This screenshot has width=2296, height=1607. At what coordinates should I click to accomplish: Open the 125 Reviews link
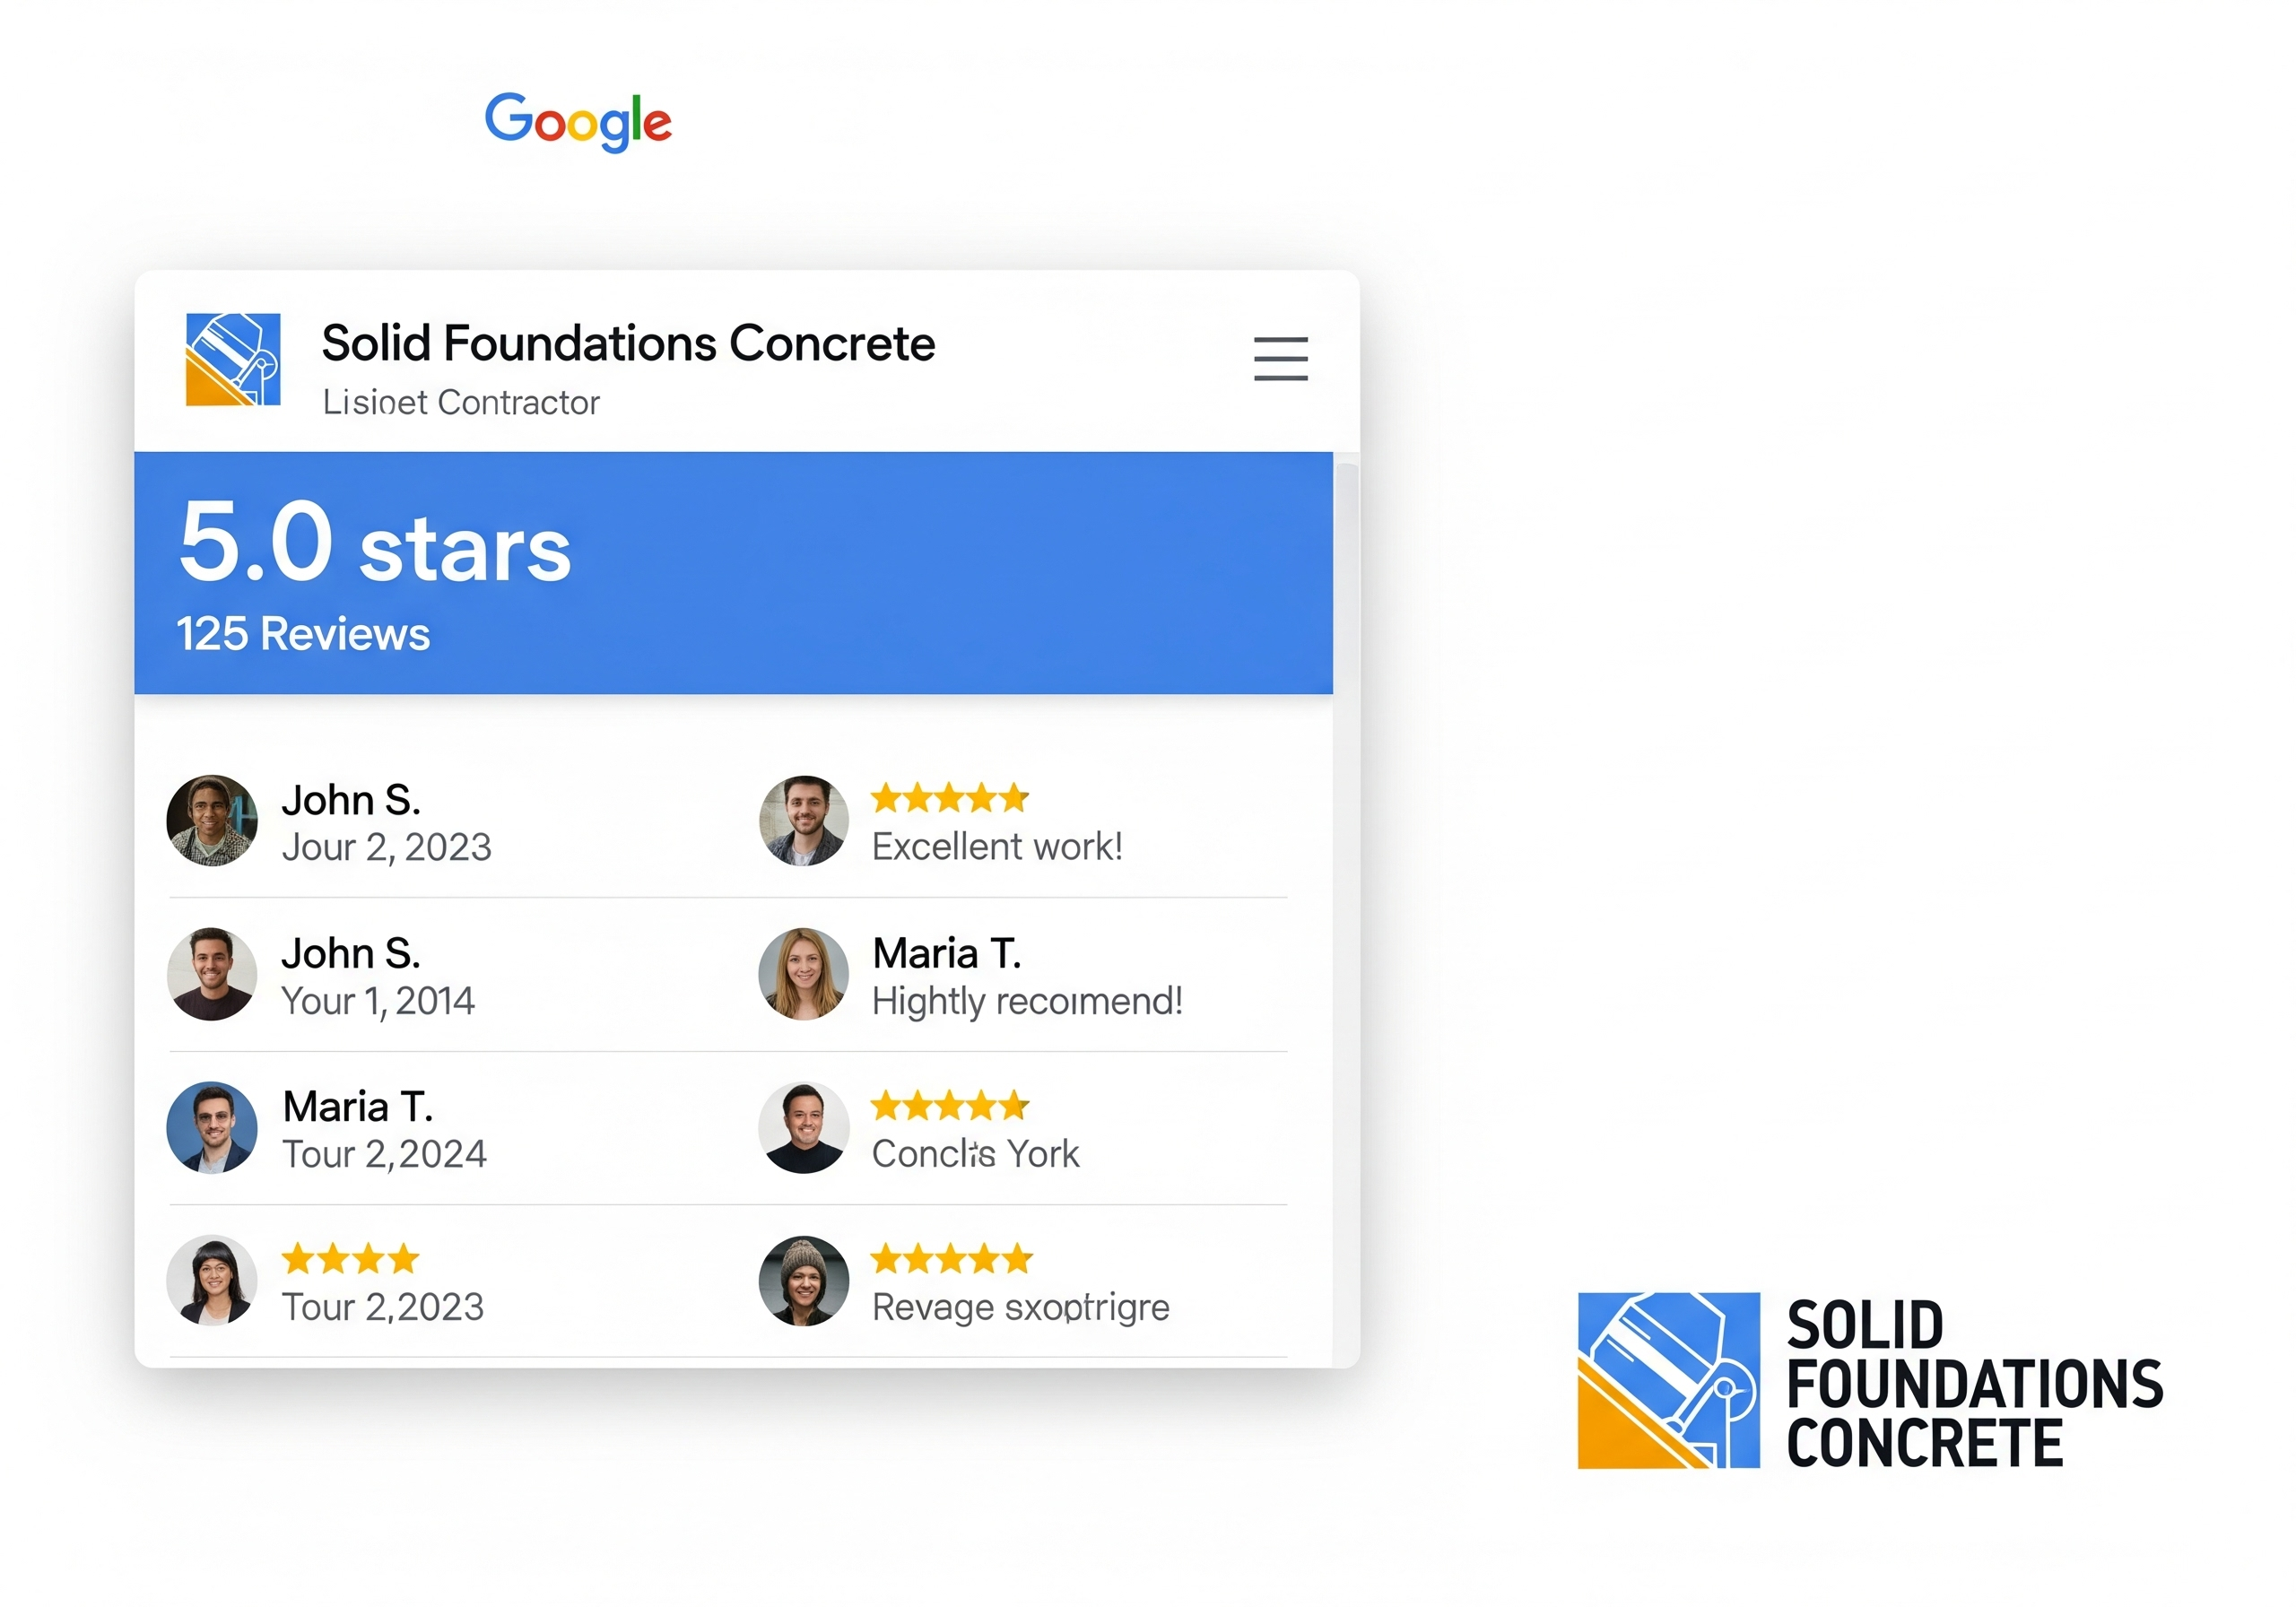[303, 634]
